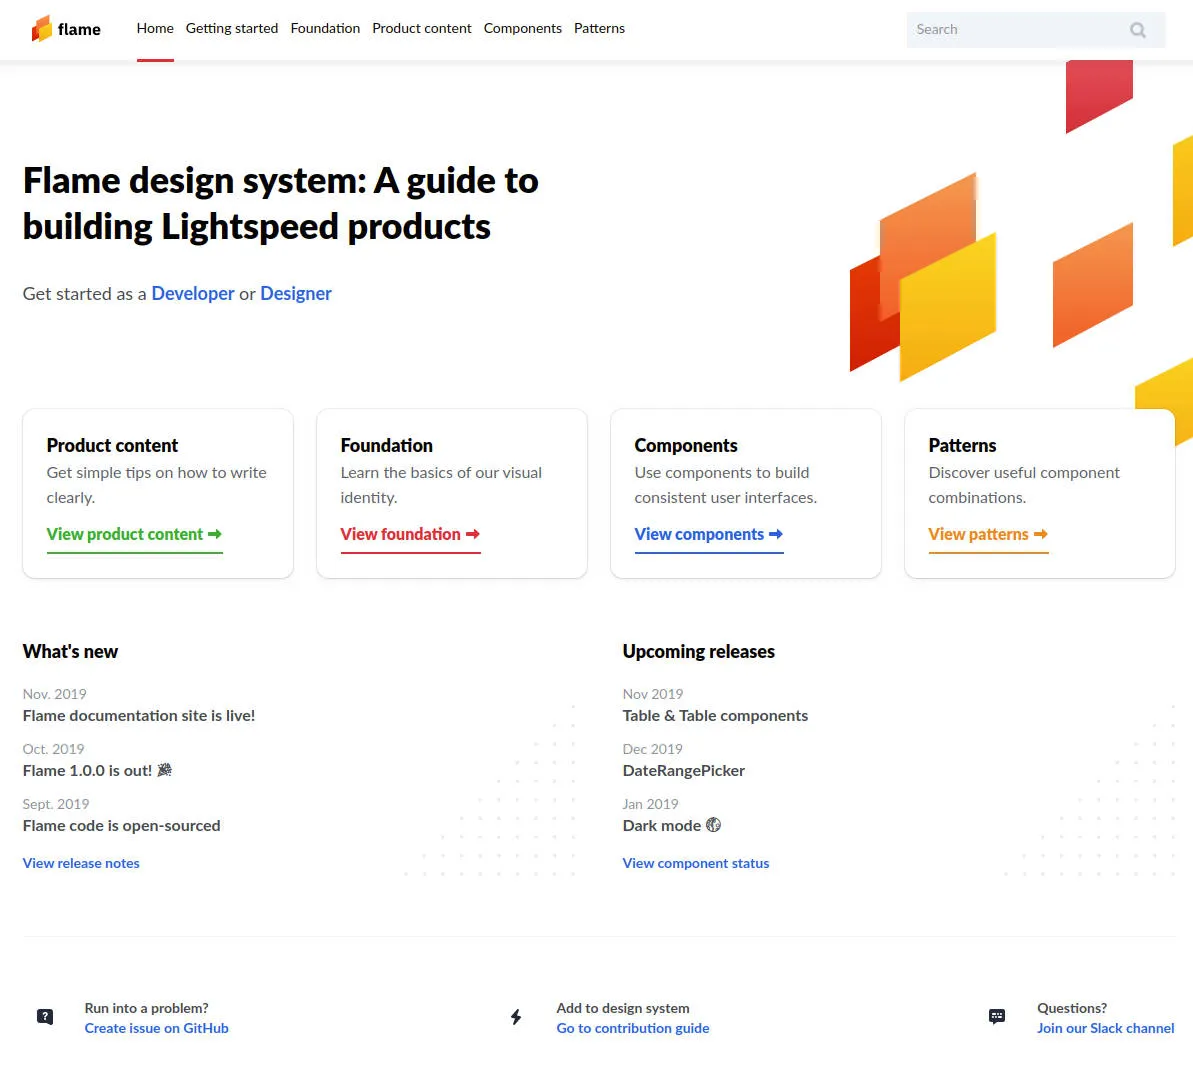Screen dimensions: 1193x1092
Task: Open Join our Slack channel
Action: pos(1106,1028)
